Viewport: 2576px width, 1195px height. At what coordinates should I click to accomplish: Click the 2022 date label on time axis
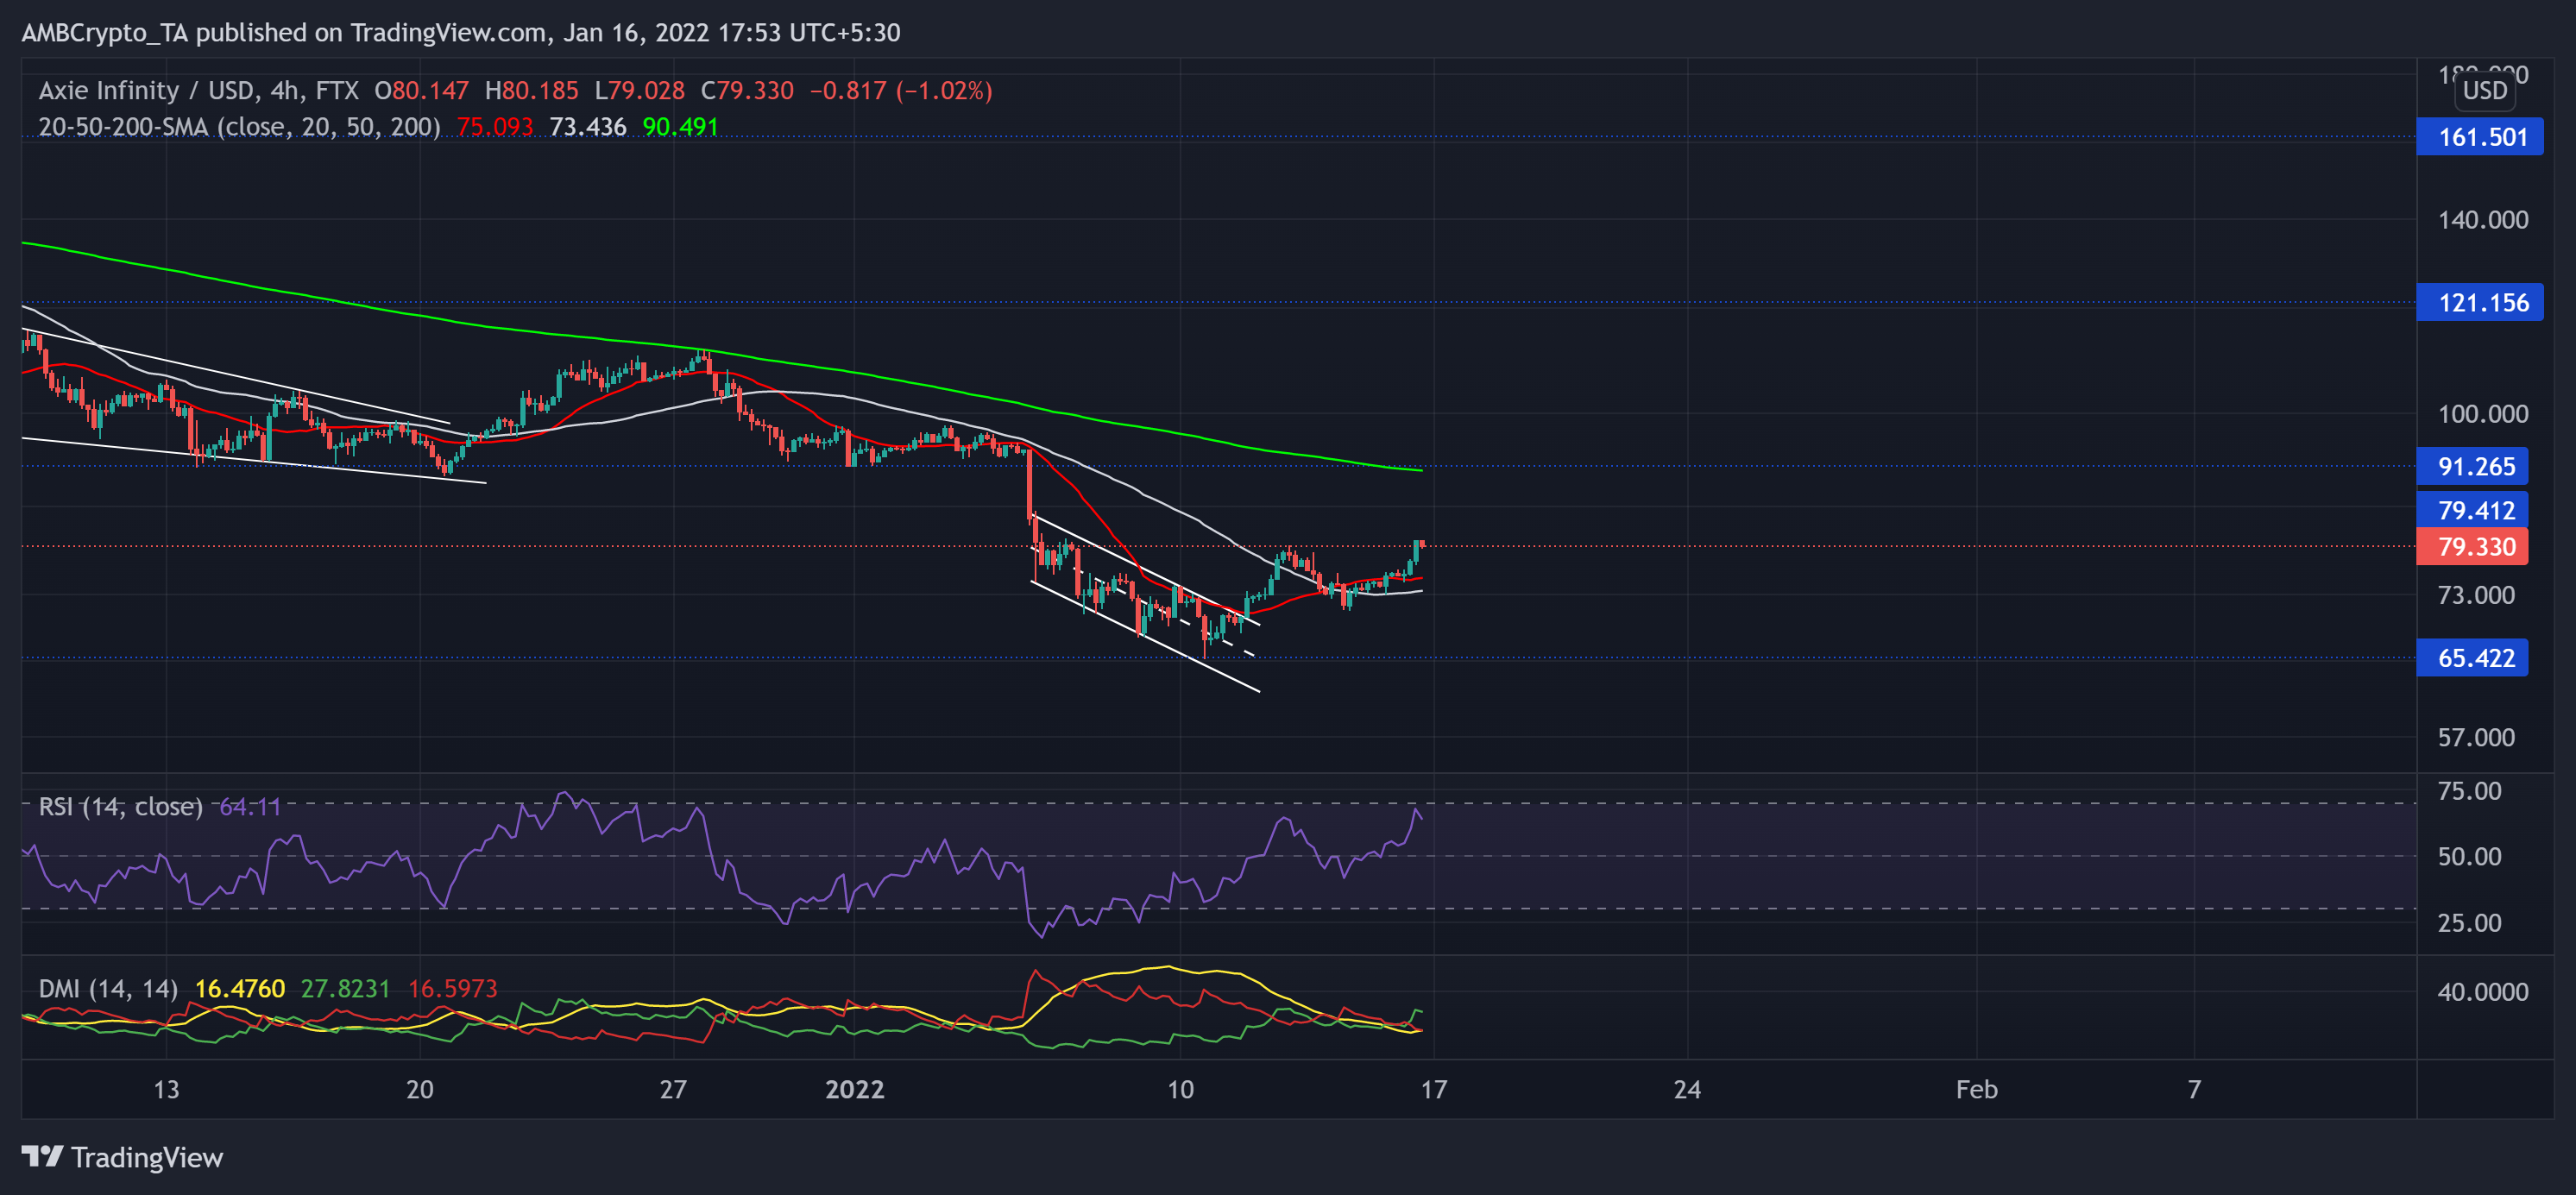coord(854,1089)
